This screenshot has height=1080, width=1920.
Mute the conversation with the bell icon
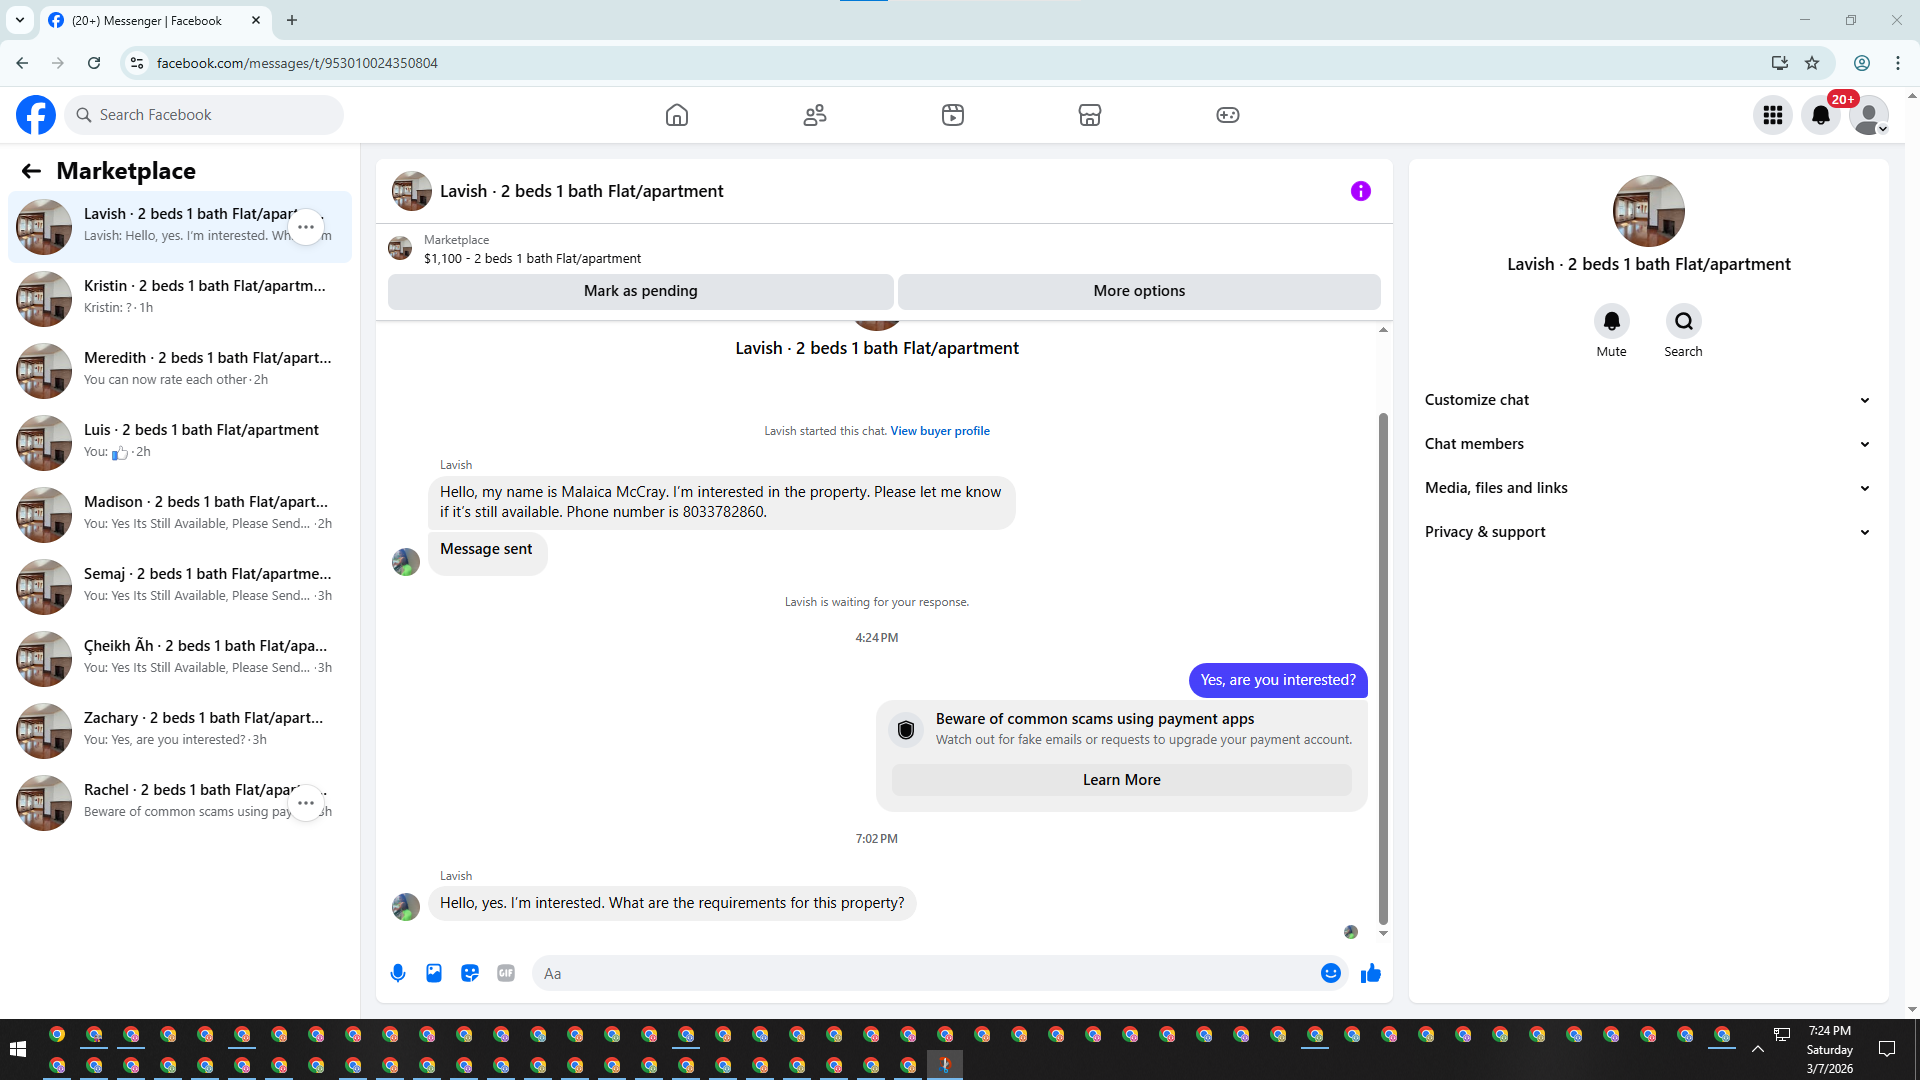[x=1612, y=321]
